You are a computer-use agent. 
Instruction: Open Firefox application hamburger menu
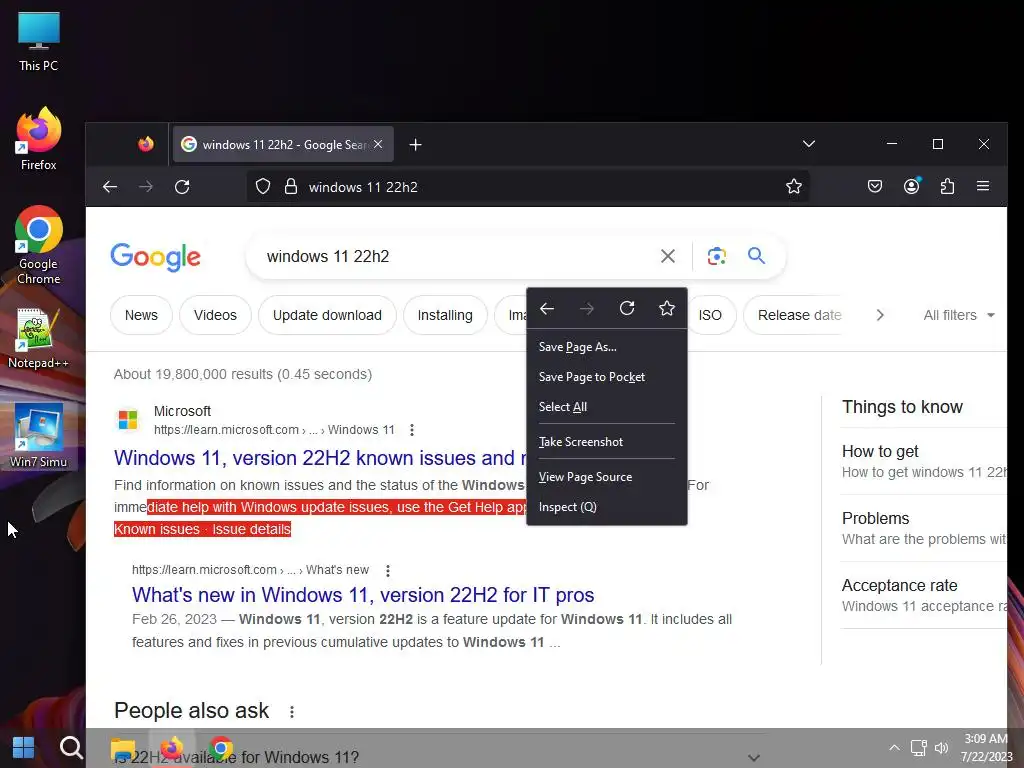983,186
